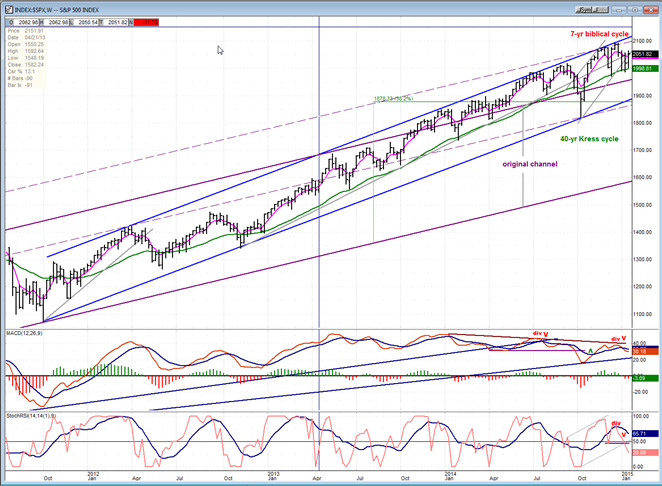Click the blue 65.71 StochRSI value tag

645,434
